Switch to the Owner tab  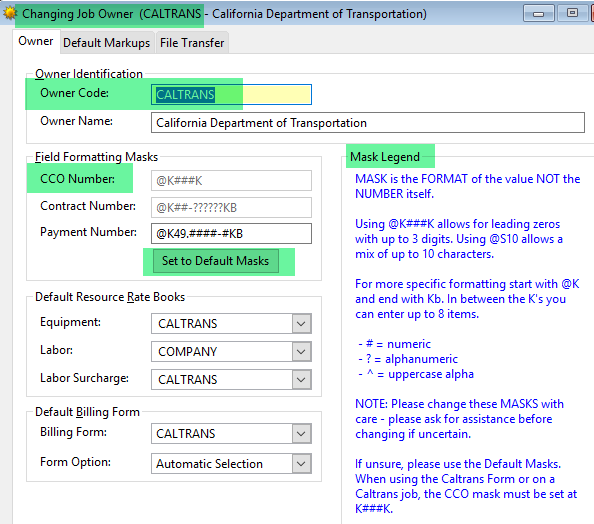pyautogui.click(x=36, y=41)
